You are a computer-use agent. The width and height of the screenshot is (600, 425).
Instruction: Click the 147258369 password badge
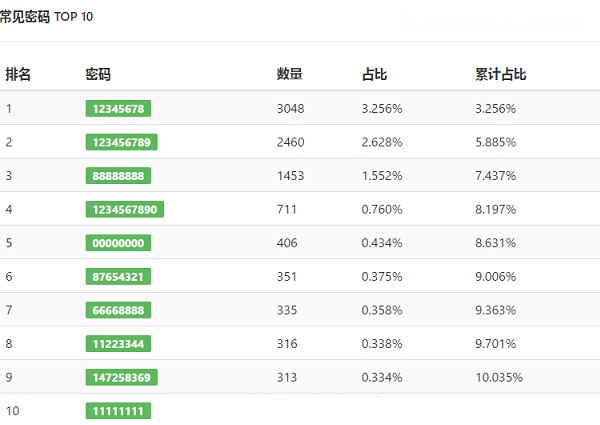[x=122, y=377]
